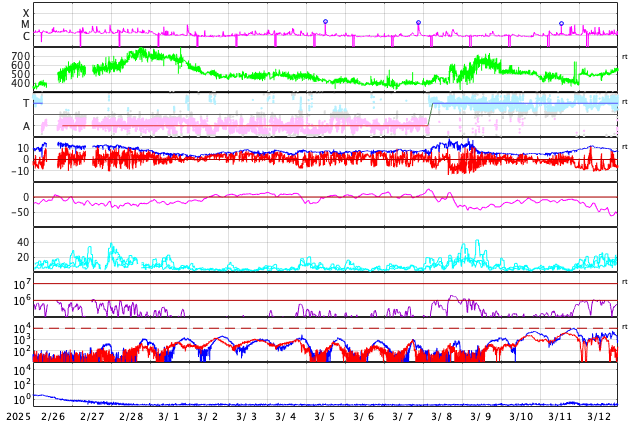Select the 'A' sector axis label
634x424 pixels.
[x=26, y=127]
